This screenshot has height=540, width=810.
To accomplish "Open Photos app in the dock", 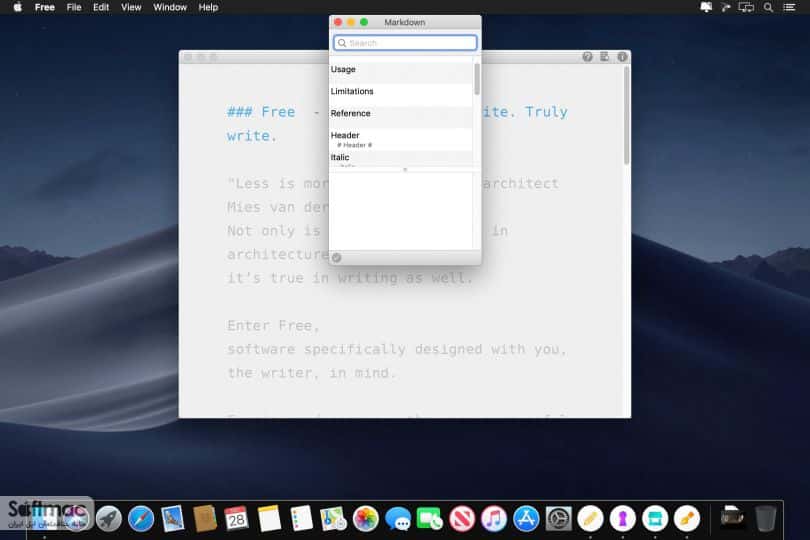I will tap(366, 519).
